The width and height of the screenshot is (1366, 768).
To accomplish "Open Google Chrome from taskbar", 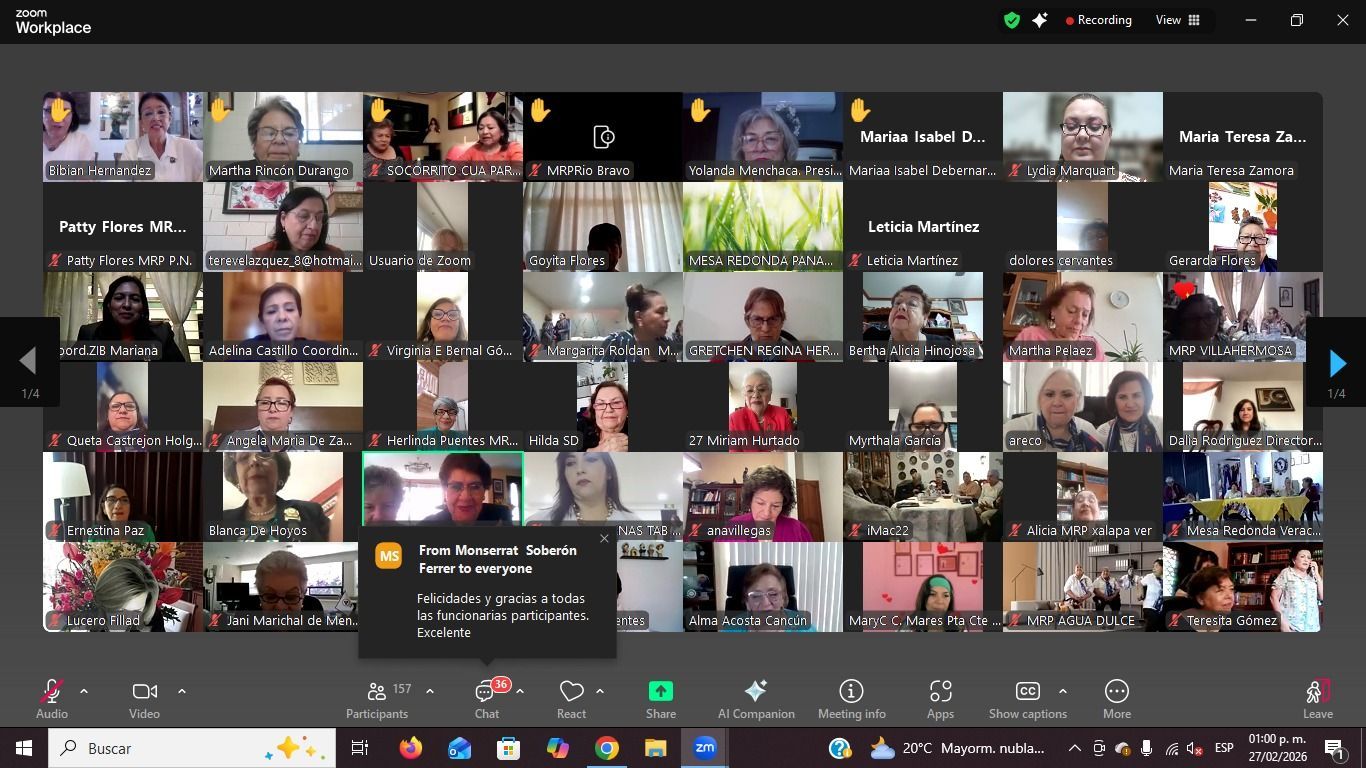I will tap(606, 748).
